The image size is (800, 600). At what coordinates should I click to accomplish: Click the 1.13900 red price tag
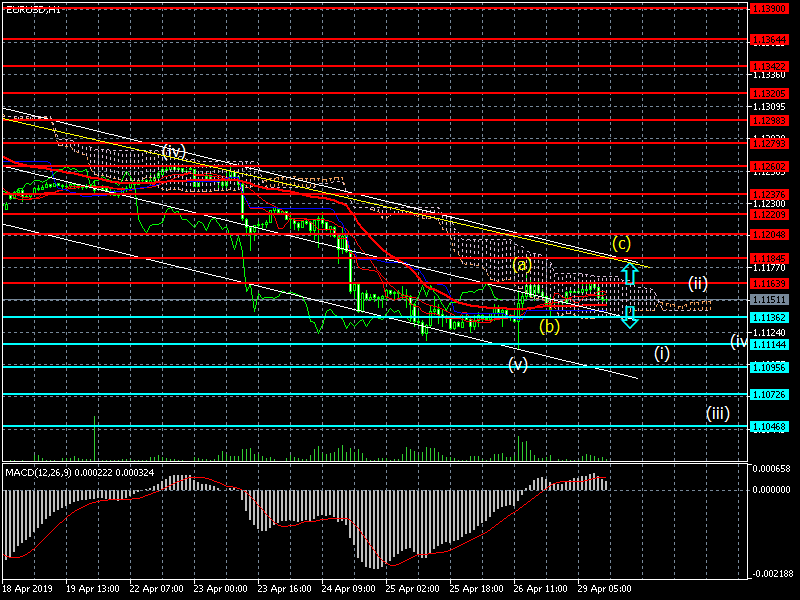tap(768, 9)
